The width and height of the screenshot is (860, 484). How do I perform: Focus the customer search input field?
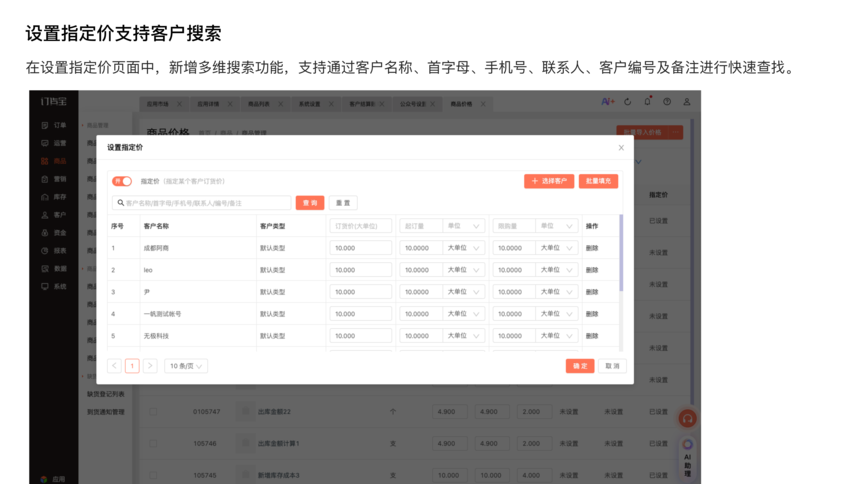tap(205, 203)
